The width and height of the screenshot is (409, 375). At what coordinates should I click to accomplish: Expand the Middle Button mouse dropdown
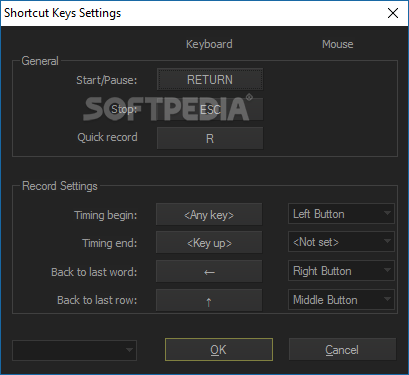(x=341, y=299)
